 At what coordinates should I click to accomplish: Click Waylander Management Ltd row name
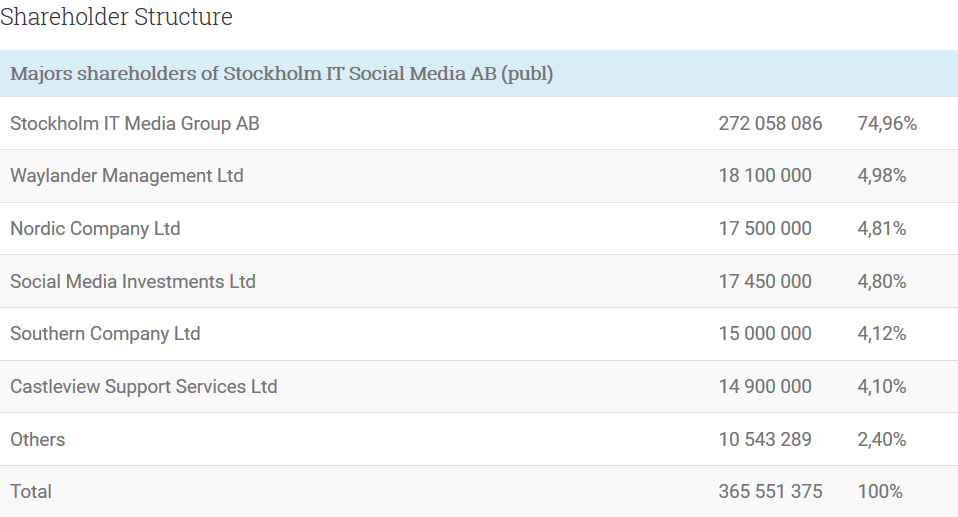pos(127,176)
